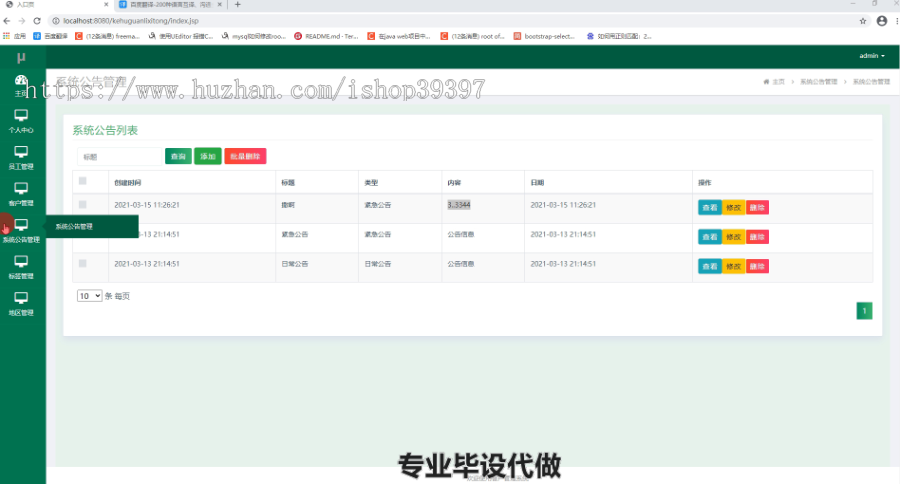Image resolution: width=900 pixels, height=484 pixels.
Task: Open the 应用 apps bookmark
Action: (14, 36)
